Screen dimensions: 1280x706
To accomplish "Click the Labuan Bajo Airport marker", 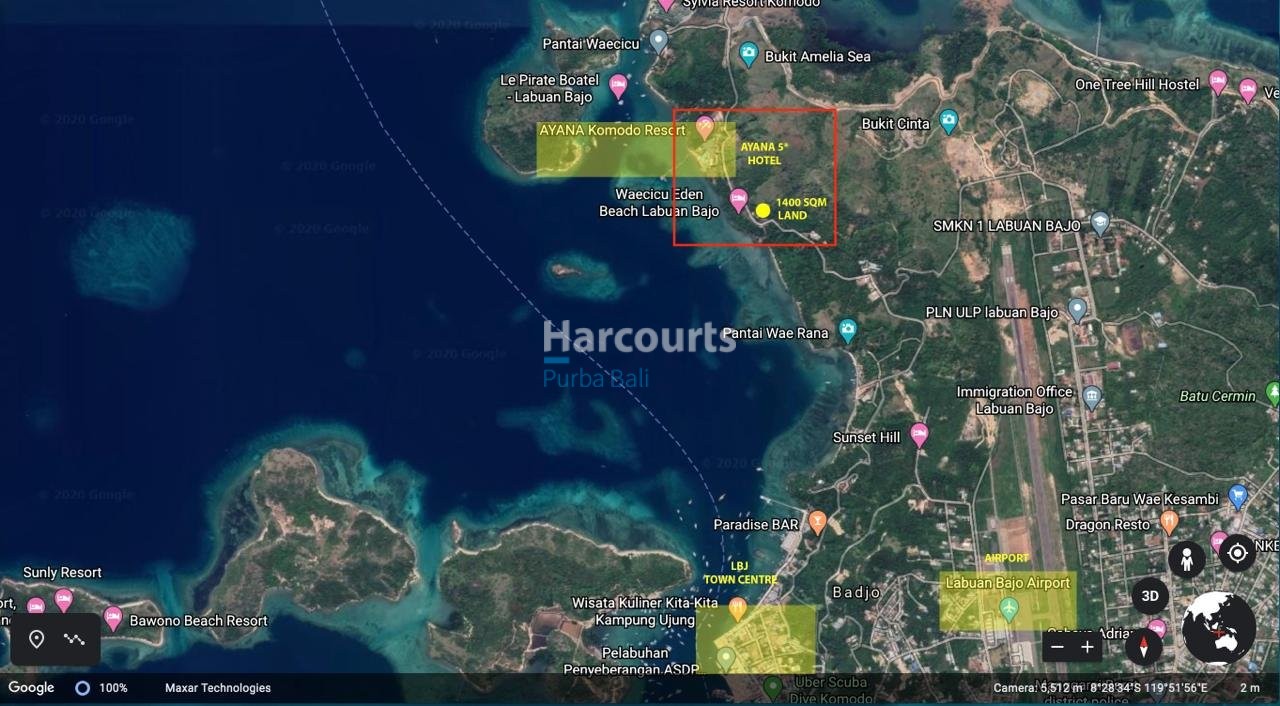I will (1009, 607).
